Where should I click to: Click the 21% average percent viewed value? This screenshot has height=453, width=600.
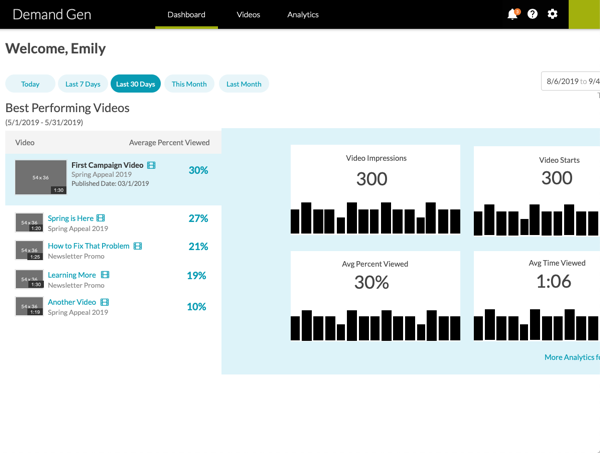pos(198,246)
